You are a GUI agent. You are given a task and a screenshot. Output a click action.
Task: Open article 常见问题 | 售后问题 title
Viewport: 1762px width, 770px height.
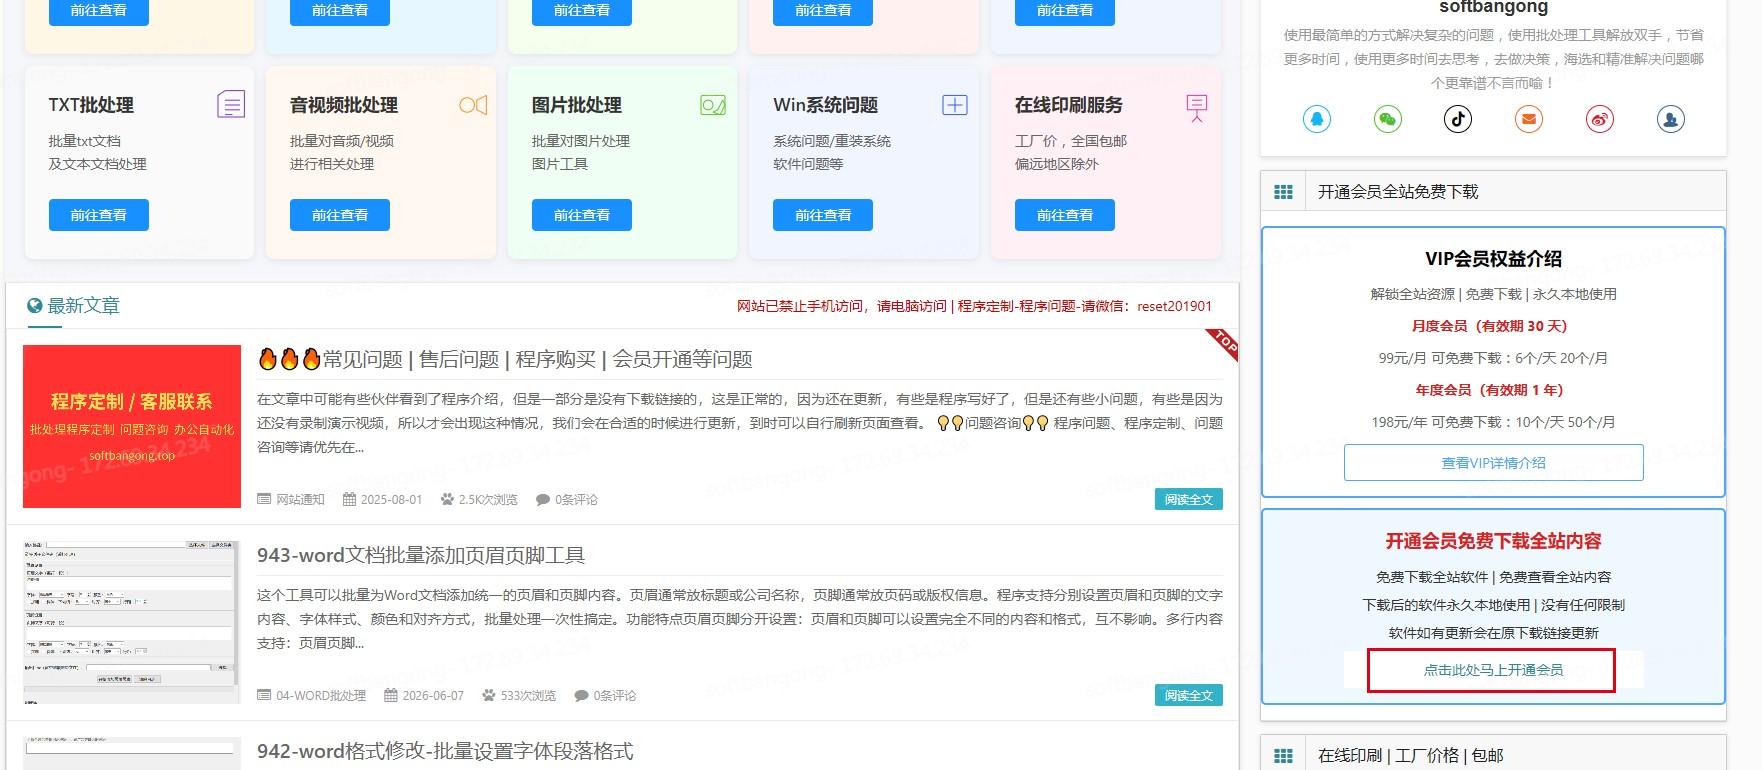point(505,359)
